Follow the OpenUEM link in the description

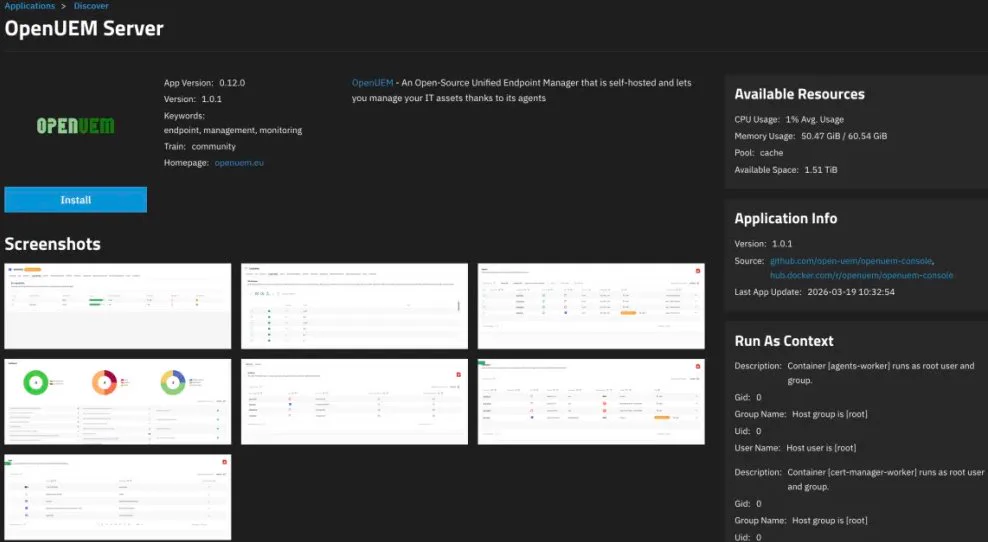[372, 83]
